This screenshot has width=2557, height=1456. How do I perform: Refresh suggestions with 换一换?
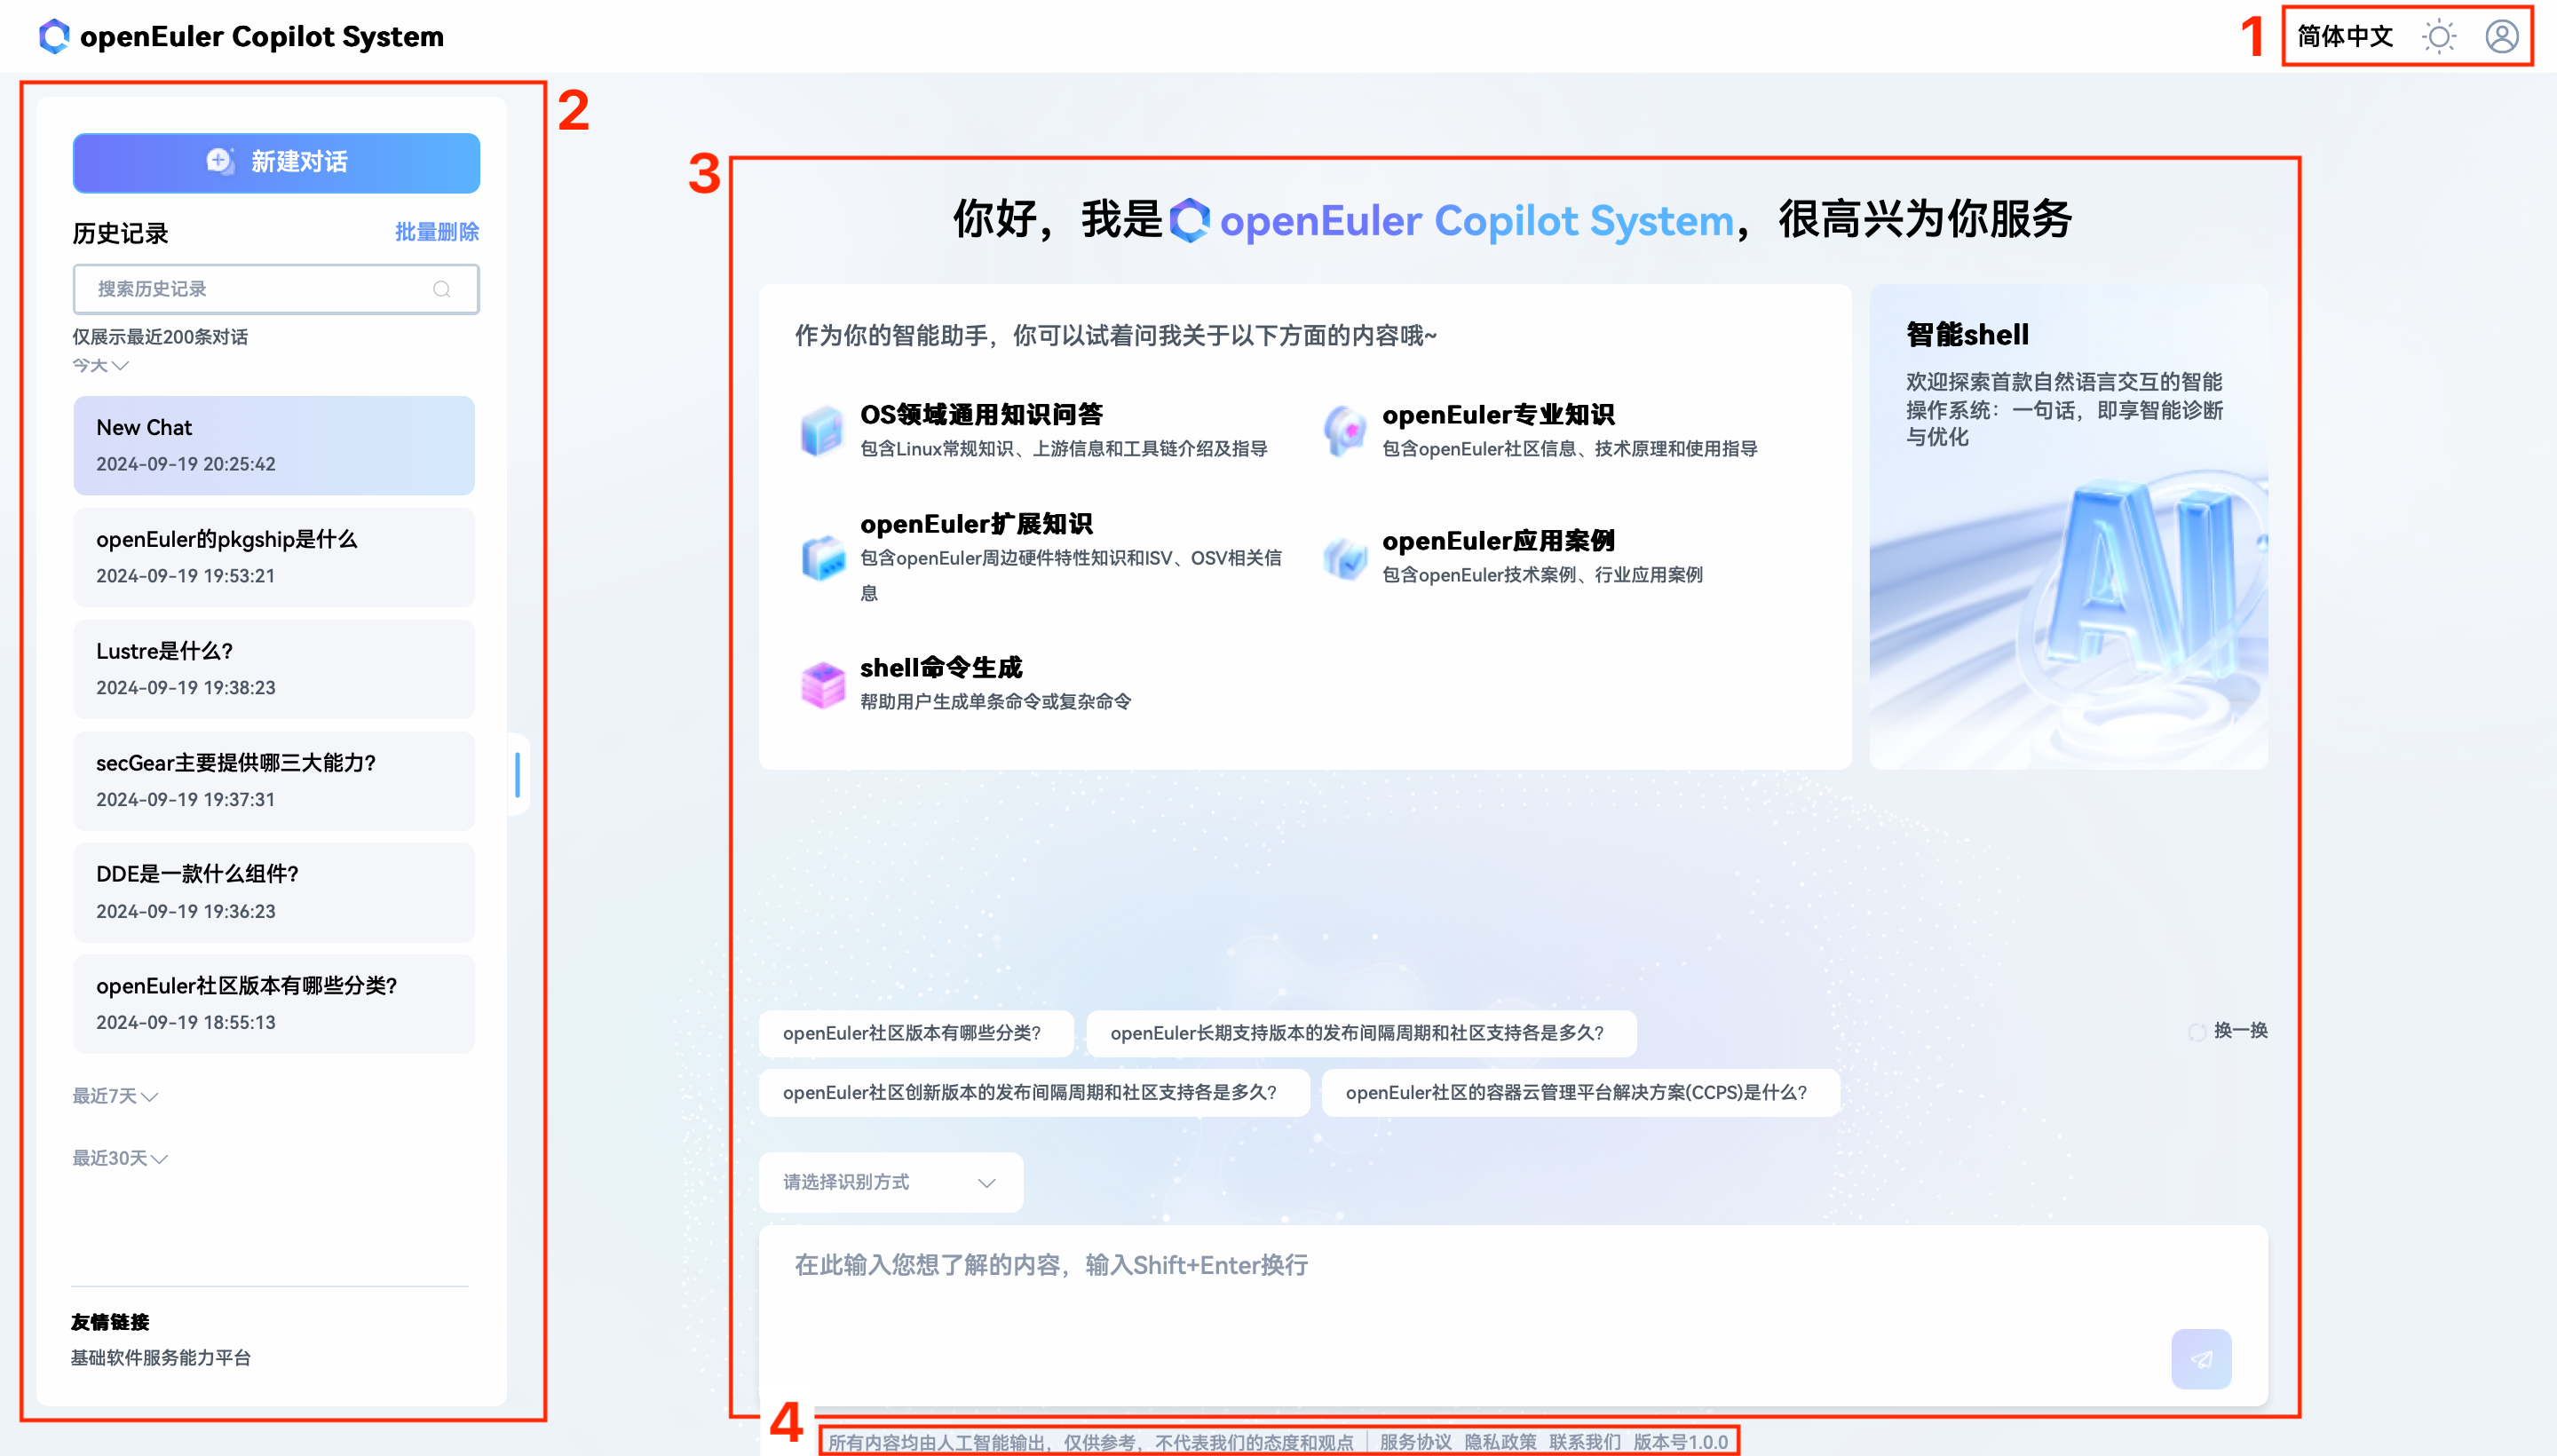2240,1030
